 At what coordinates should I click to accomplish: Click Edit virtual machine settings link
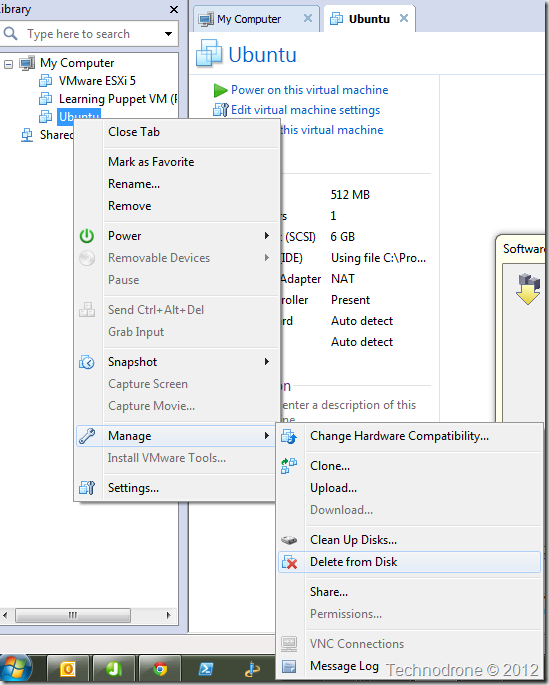click(305, 110)
